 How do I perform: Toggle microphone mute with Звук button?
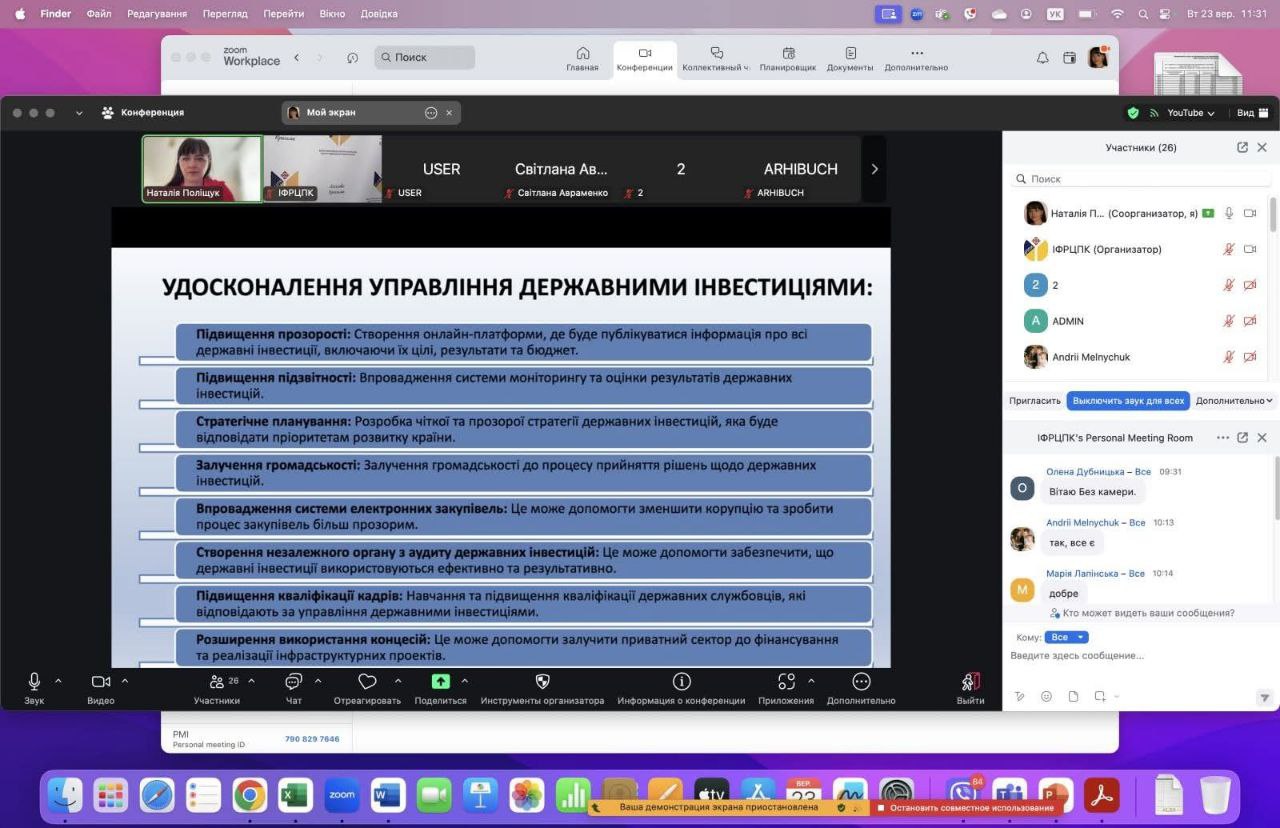pos(34,682)
